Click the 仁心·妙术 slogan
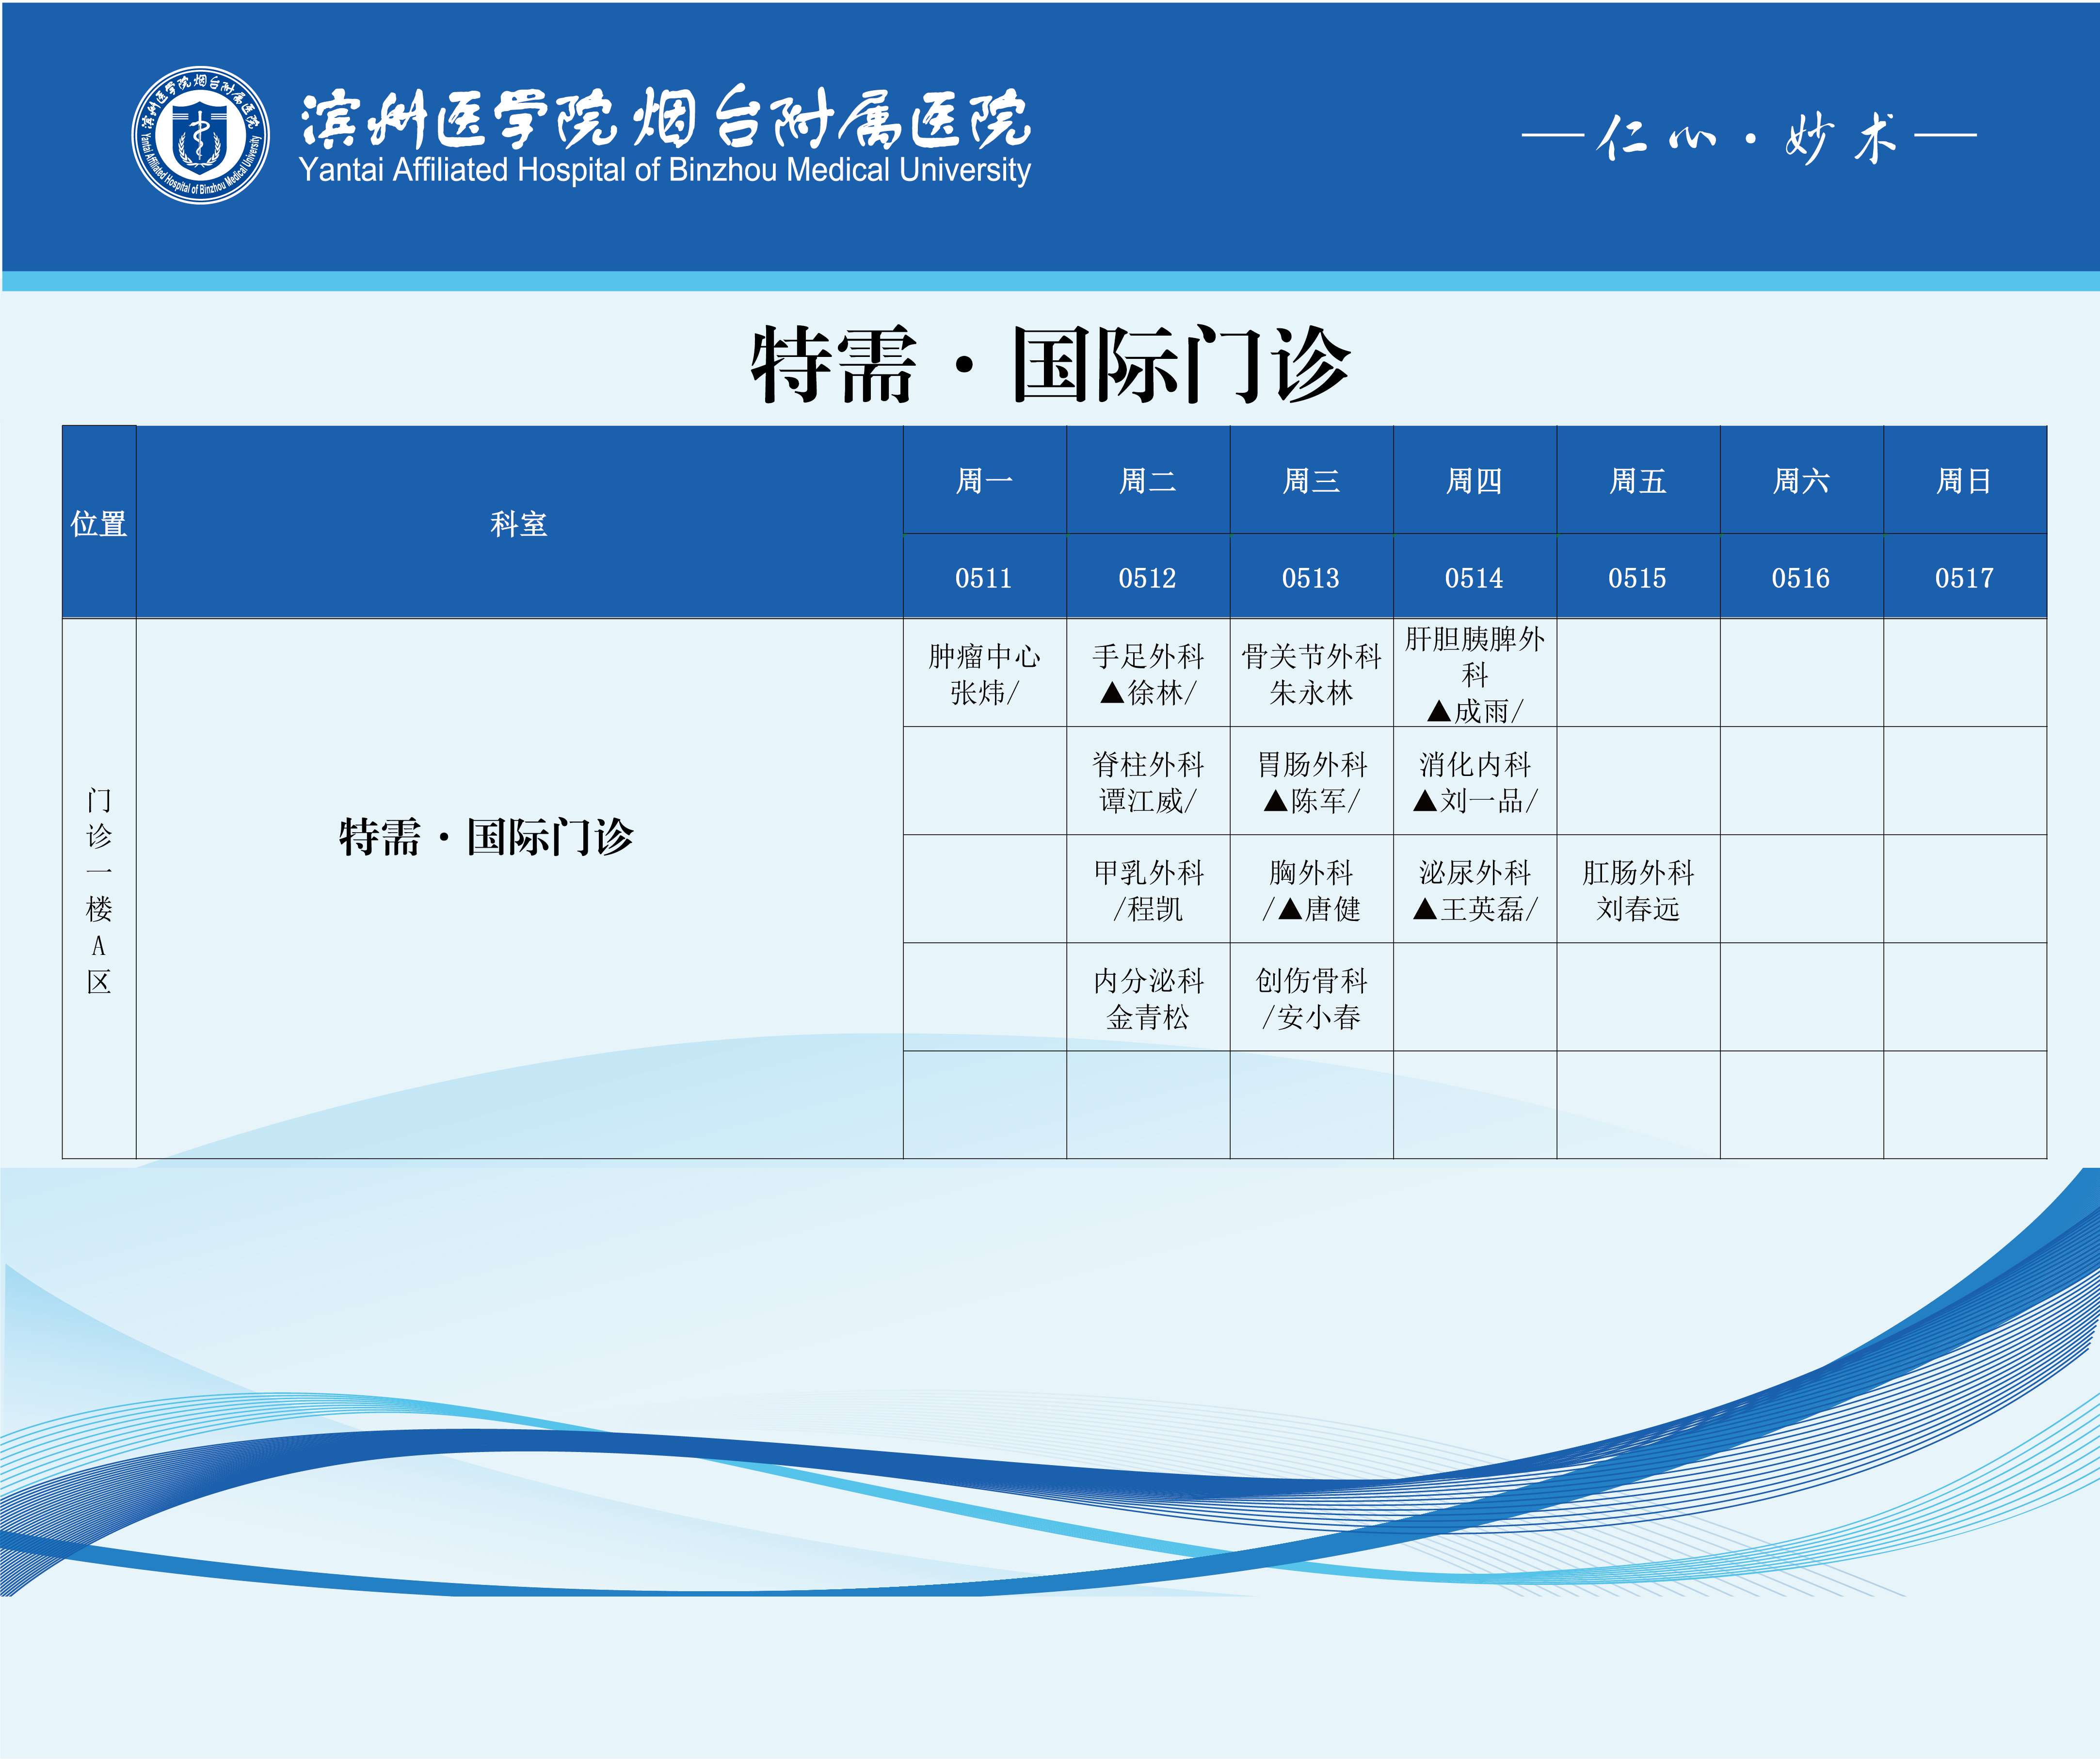Screen dimensions: 2100x1759 pos(1748,137)
